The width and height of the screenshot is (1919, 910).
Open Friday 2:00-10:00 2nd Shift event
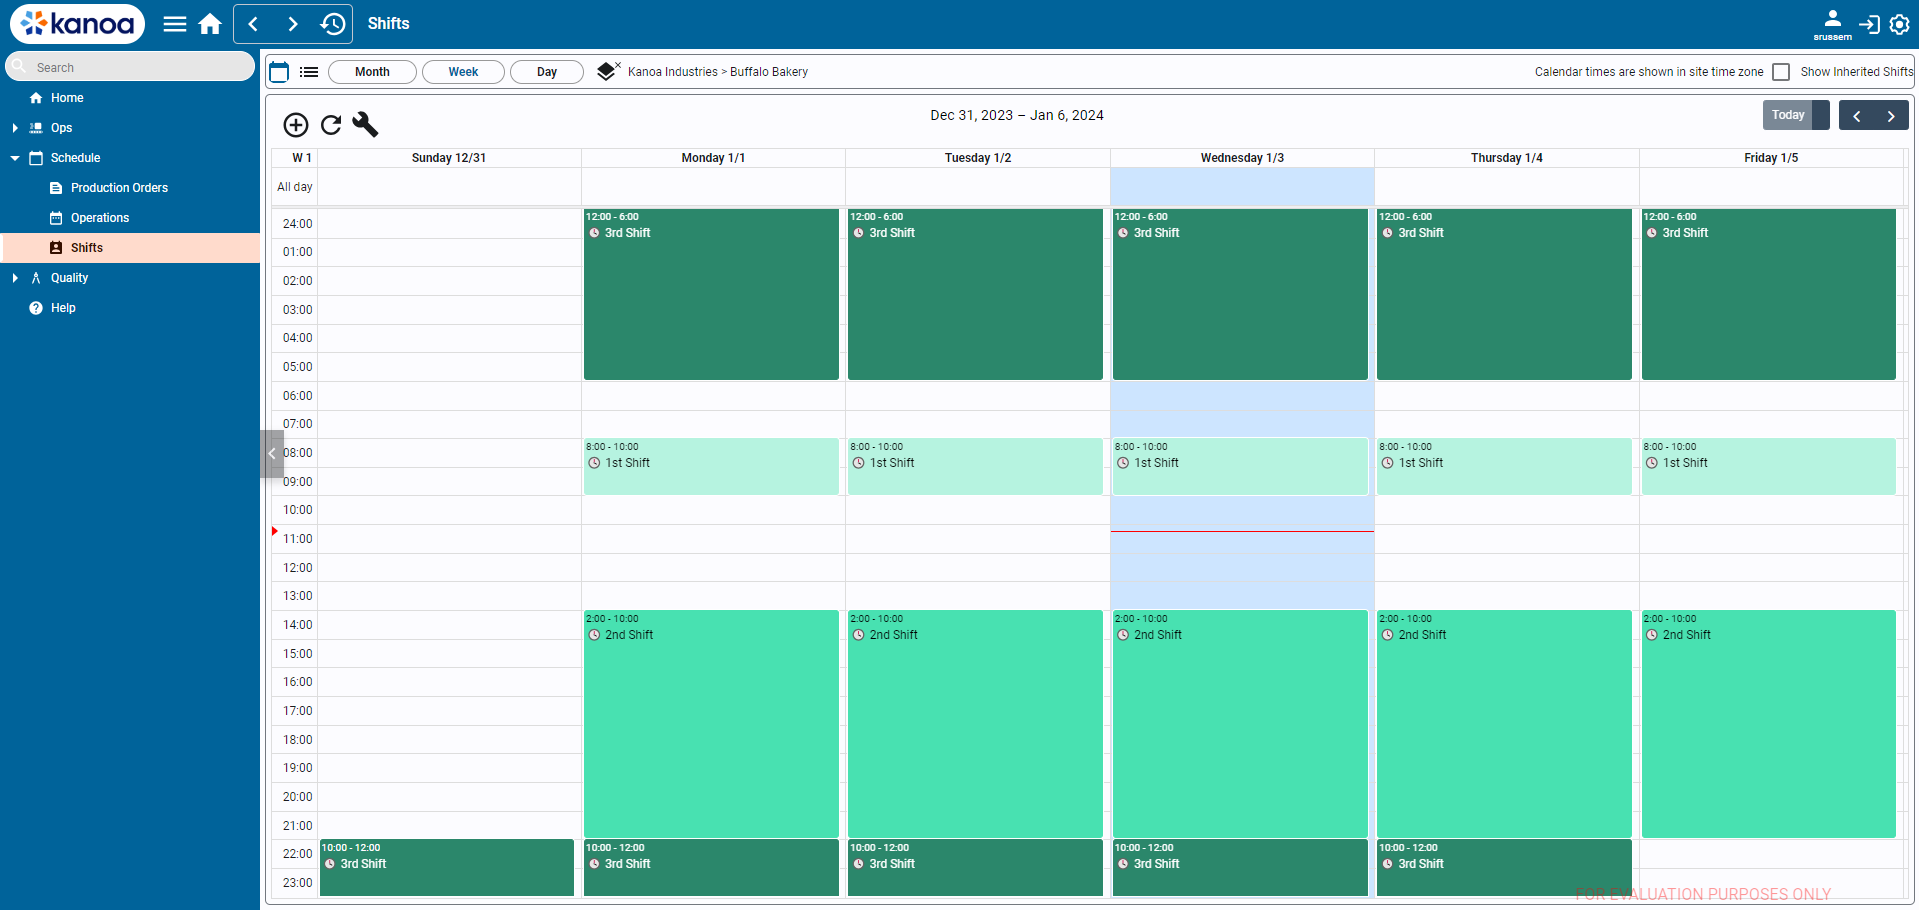[1769, 724]
